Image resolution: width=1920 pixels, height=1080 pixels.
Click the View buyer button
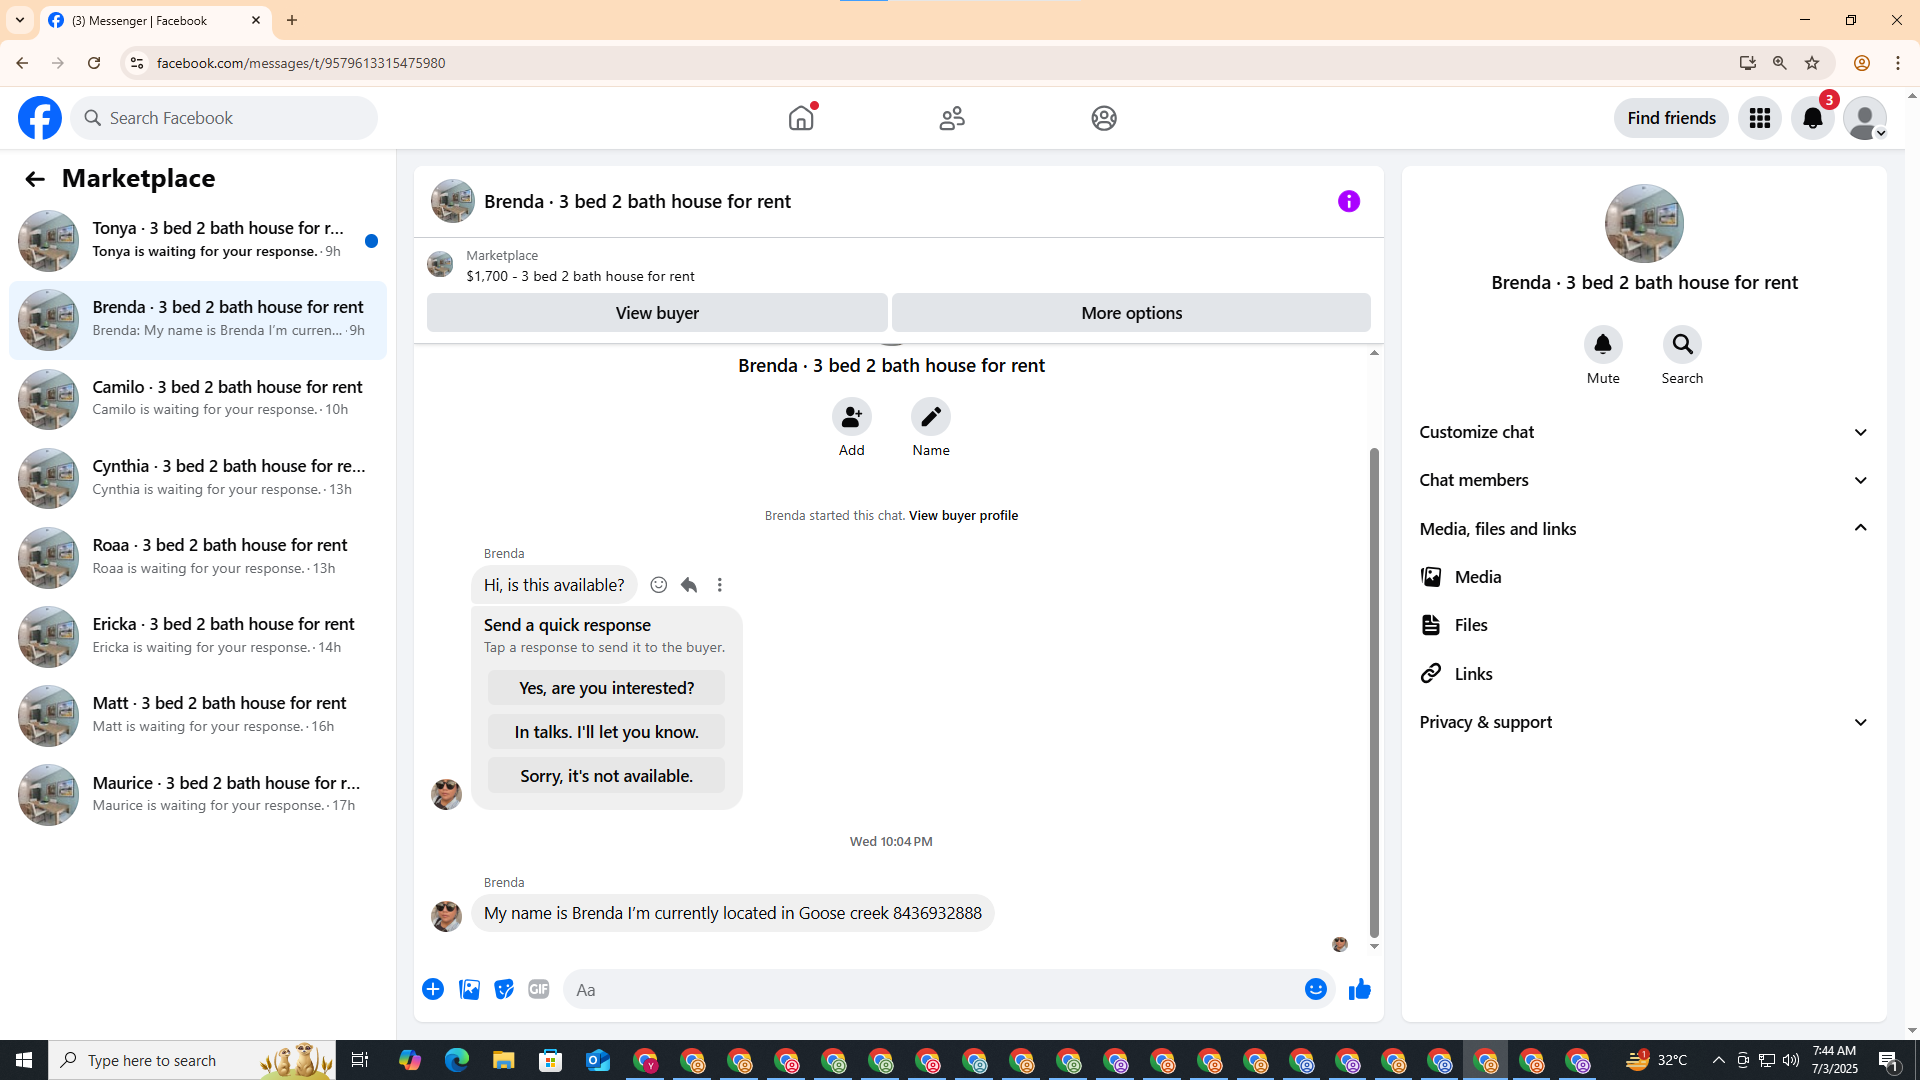pos(657,313)
